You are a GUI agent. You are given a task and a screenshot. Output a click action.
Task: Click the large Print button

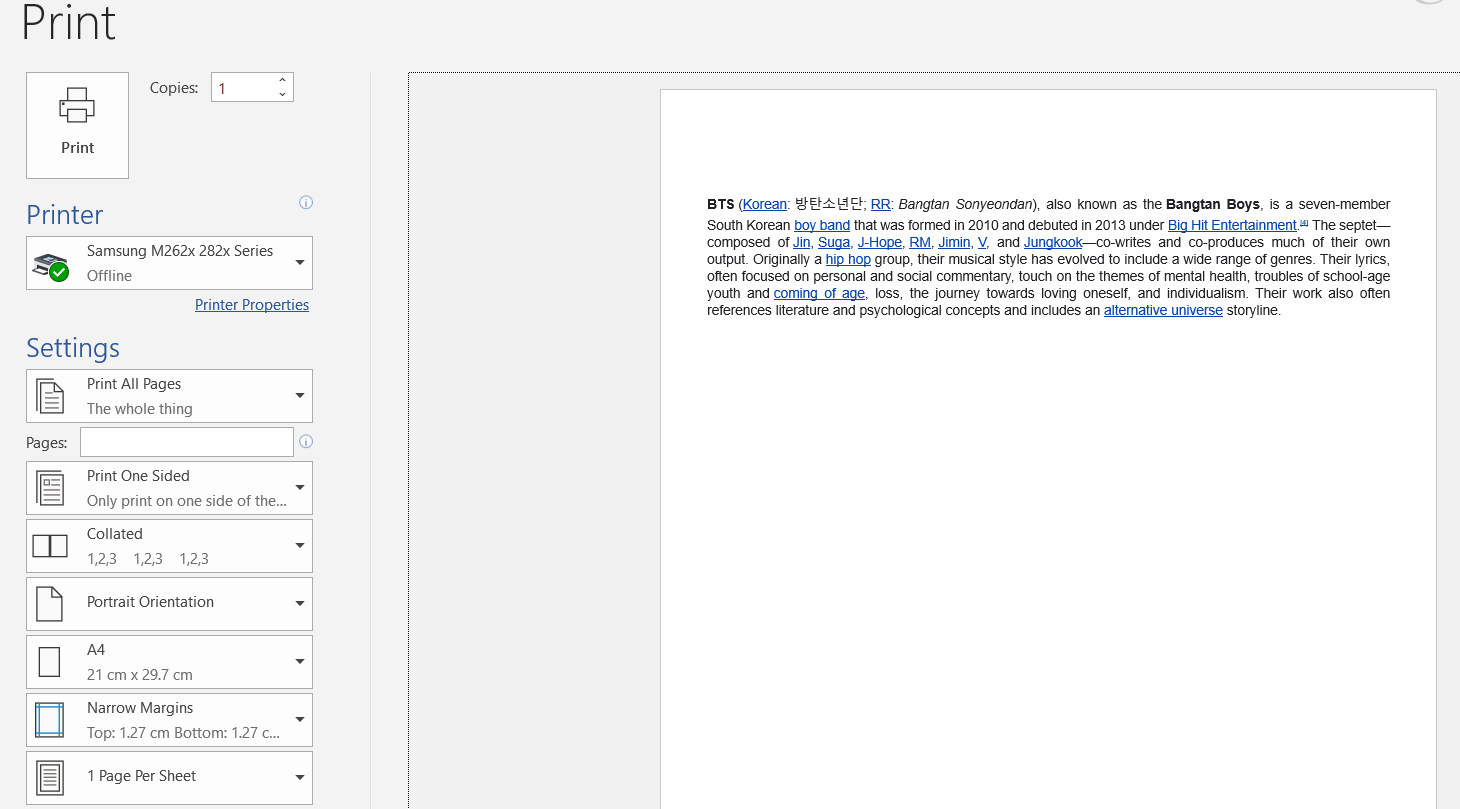[x=77, y=125]
